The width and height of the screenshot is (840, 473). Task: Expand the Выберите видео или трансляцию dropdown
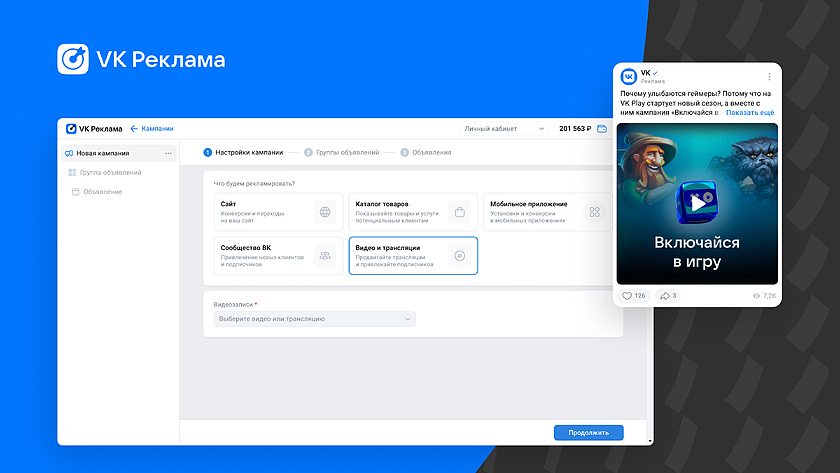click(314, 319)
